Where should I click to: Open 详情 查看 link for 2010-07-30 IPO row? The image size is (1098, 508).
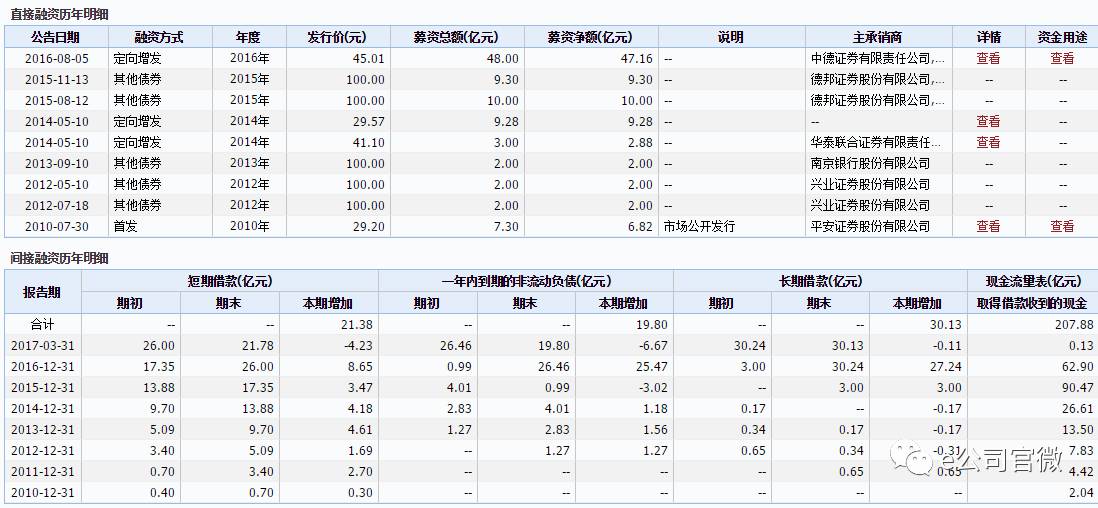tap(988, 226)
